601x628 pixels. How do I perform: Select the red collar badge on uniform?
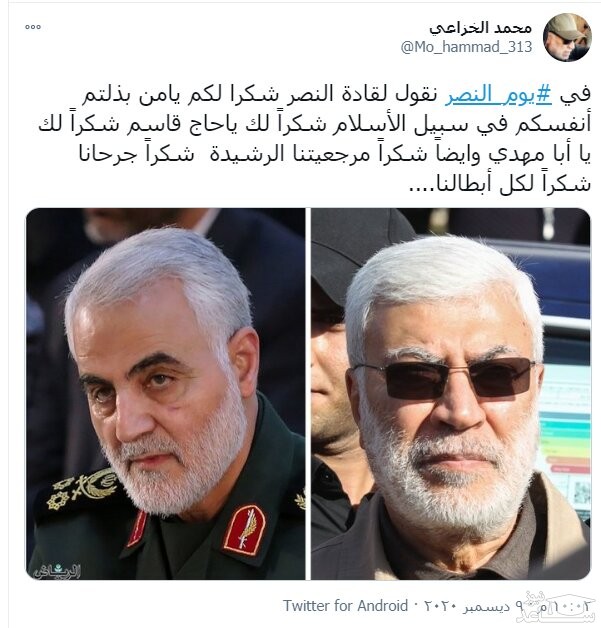pyautogui.click(x=244, y=529)
